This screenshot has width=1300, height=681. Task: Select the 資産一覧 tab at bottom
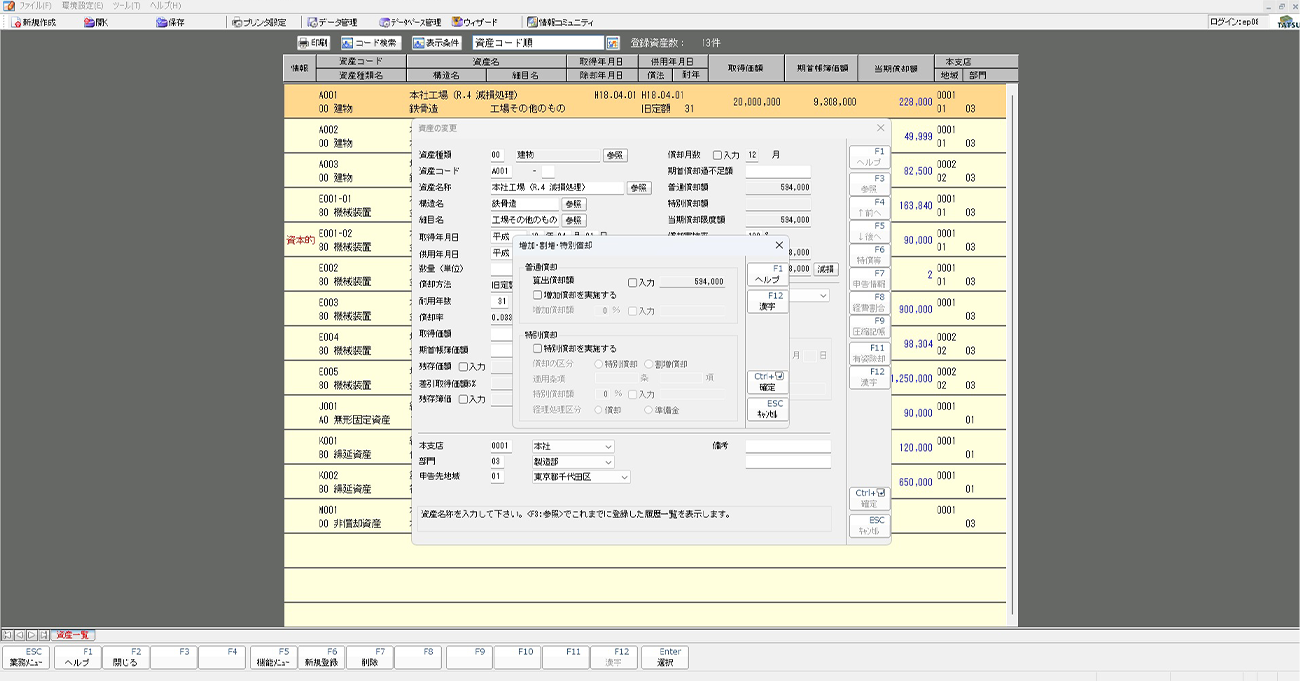(73, 635)
